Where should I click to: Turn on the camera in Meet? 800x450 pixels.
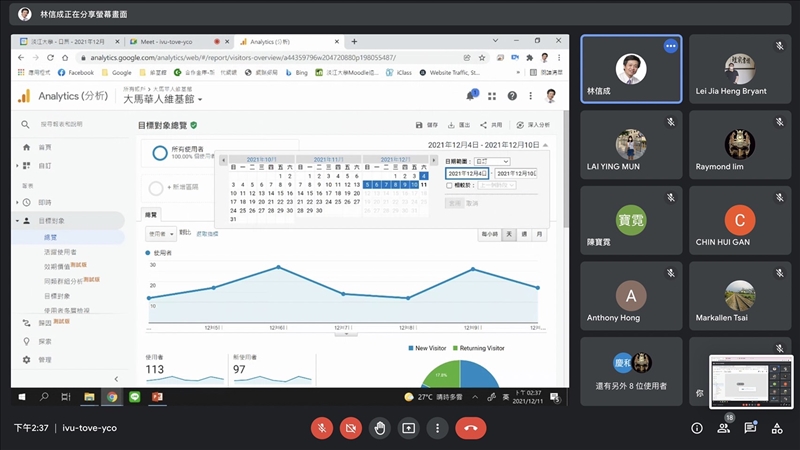[351, 428]
